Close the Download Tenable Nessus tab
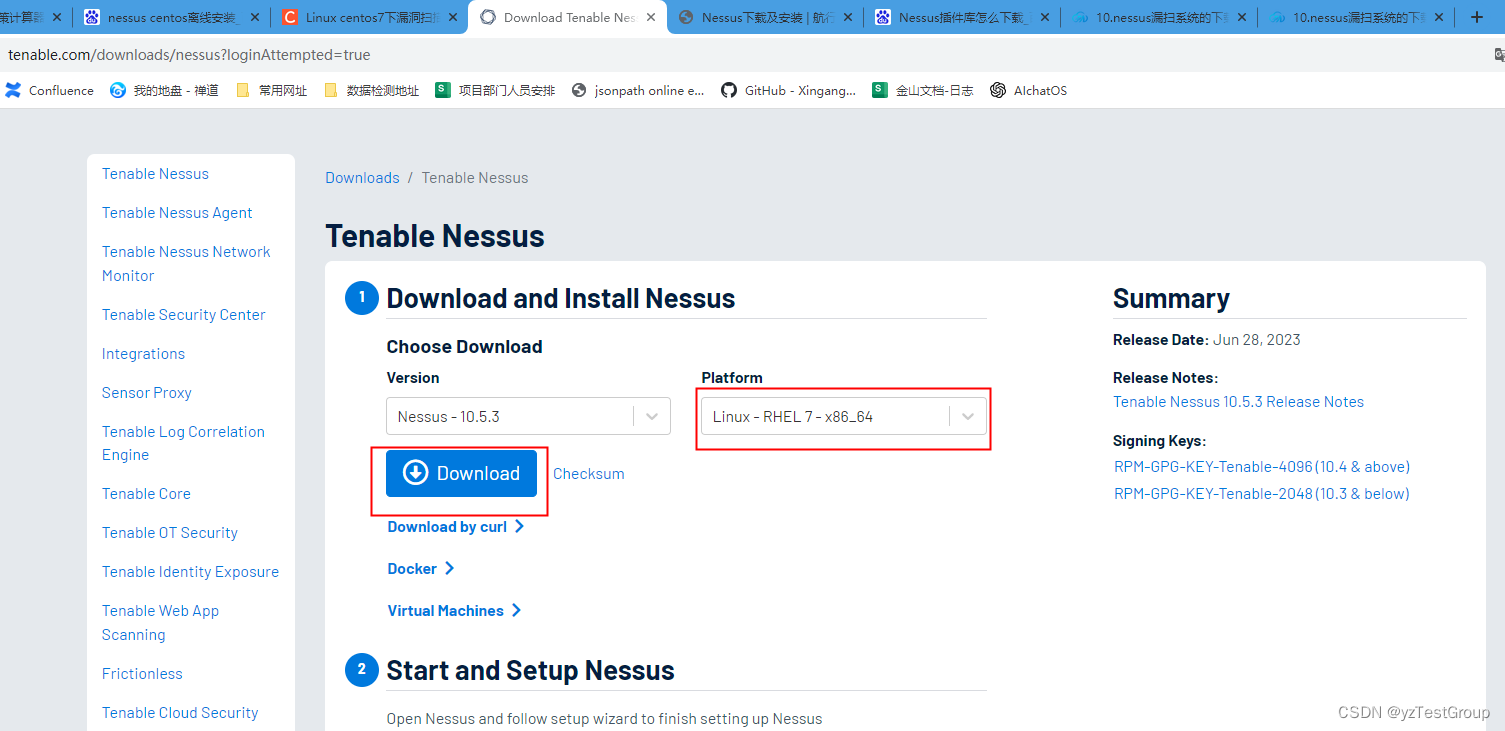 [x=651, y=17]
